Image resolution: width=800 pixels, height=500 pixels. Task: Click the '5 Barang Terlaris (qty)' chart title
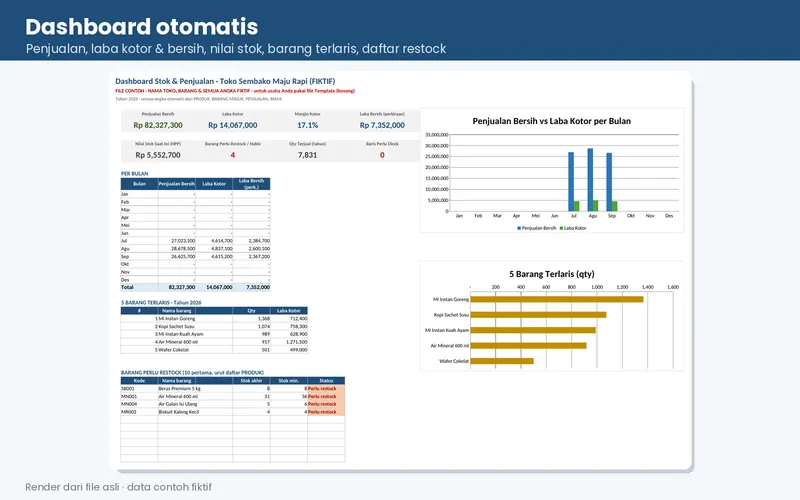click(x=552, y=274)
